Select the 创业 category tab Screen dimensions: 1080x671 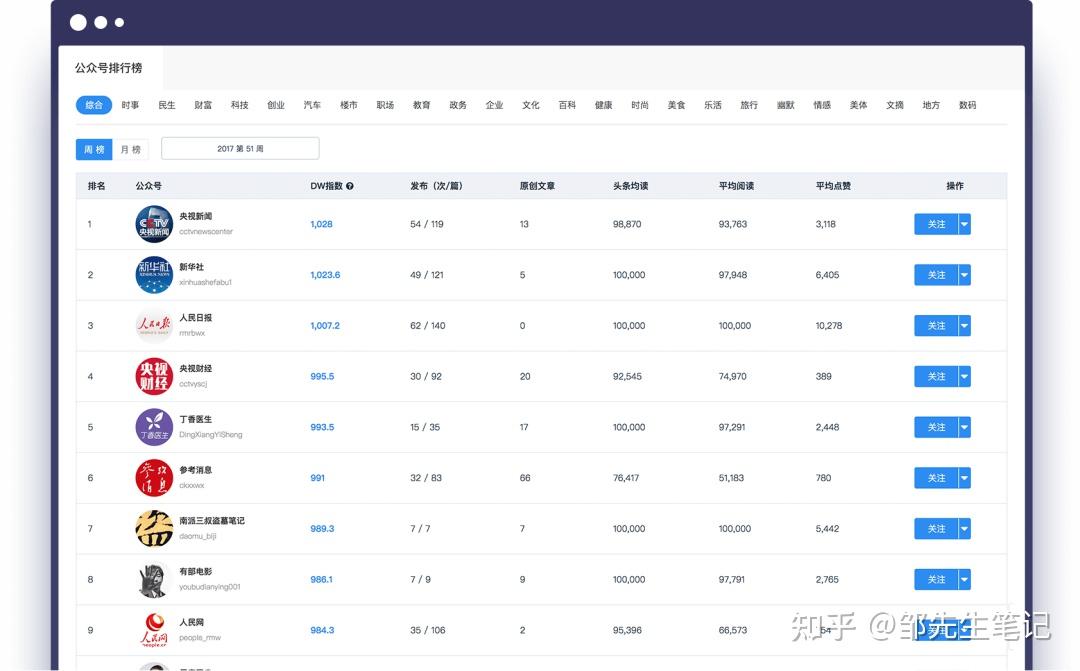(x=276, y=105)
